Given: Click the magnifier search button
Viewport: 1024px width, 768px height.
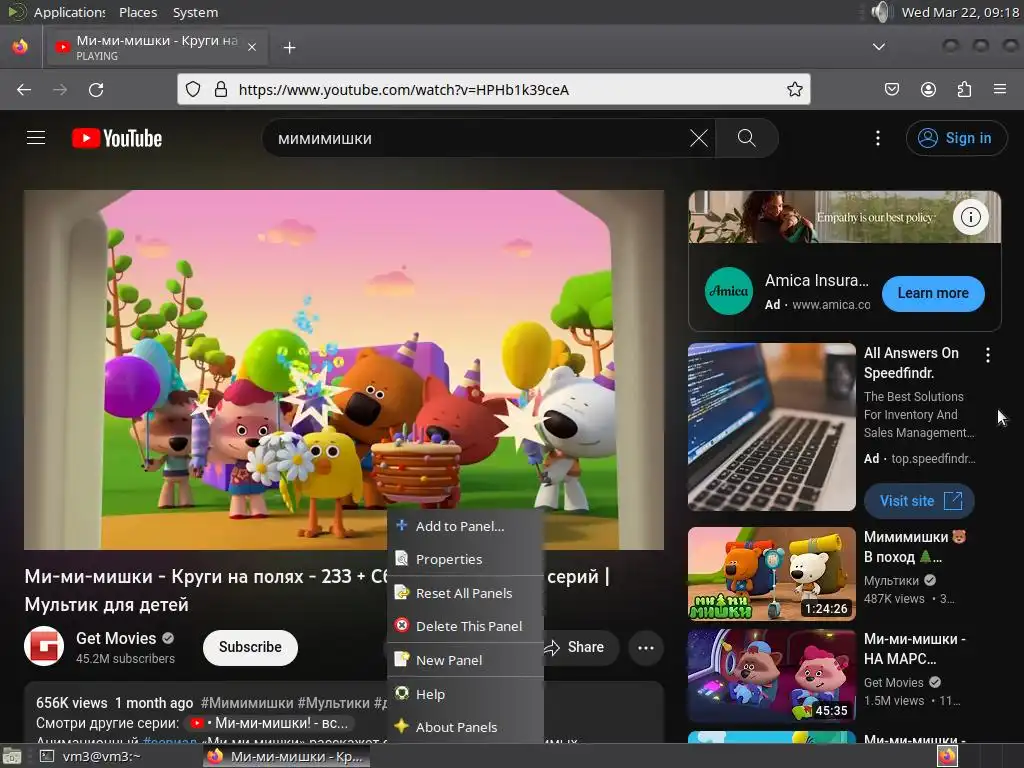Looking at the screenshot, I should tap(746, 138).
